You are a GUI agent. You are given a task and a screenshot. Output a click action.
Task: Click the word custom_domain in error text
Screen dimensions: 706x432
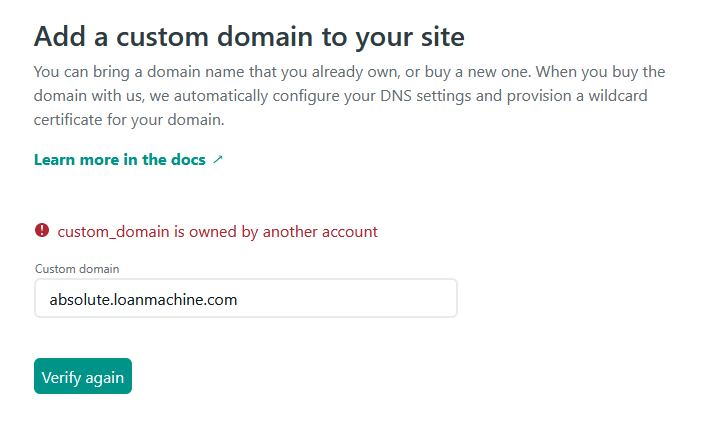(113, 232)
